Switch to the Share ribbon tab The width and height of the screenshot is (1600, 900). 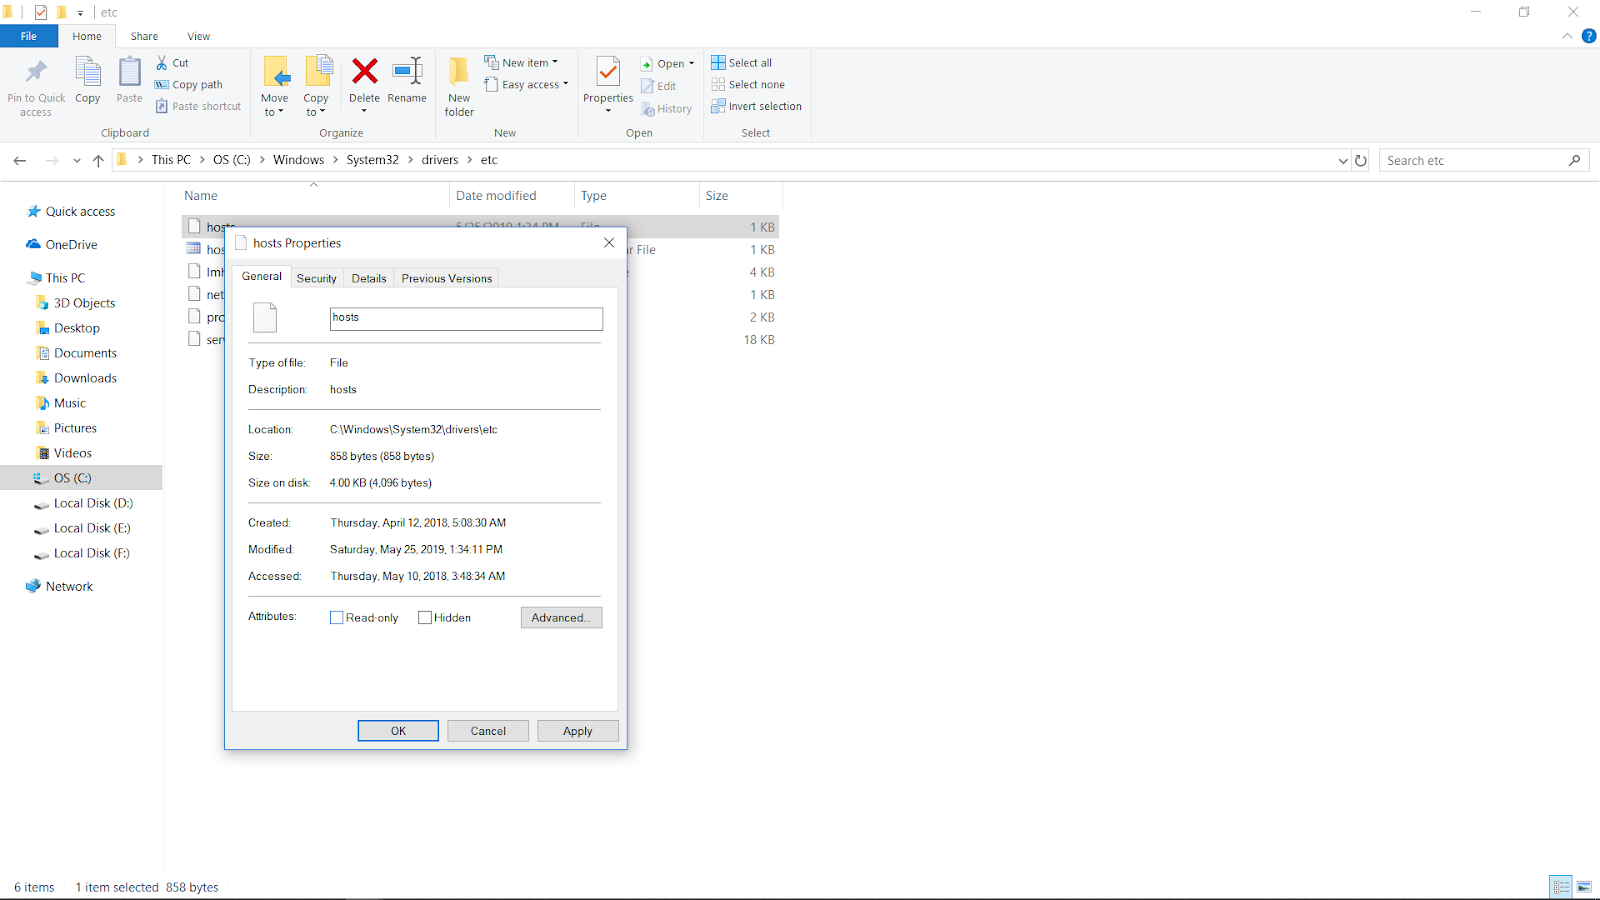[144, 36]
